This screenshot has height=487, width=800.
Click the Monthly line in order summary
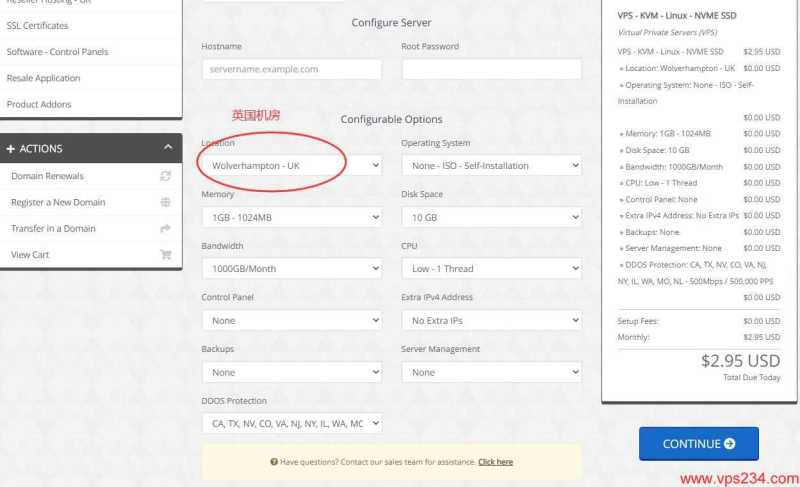698,337
